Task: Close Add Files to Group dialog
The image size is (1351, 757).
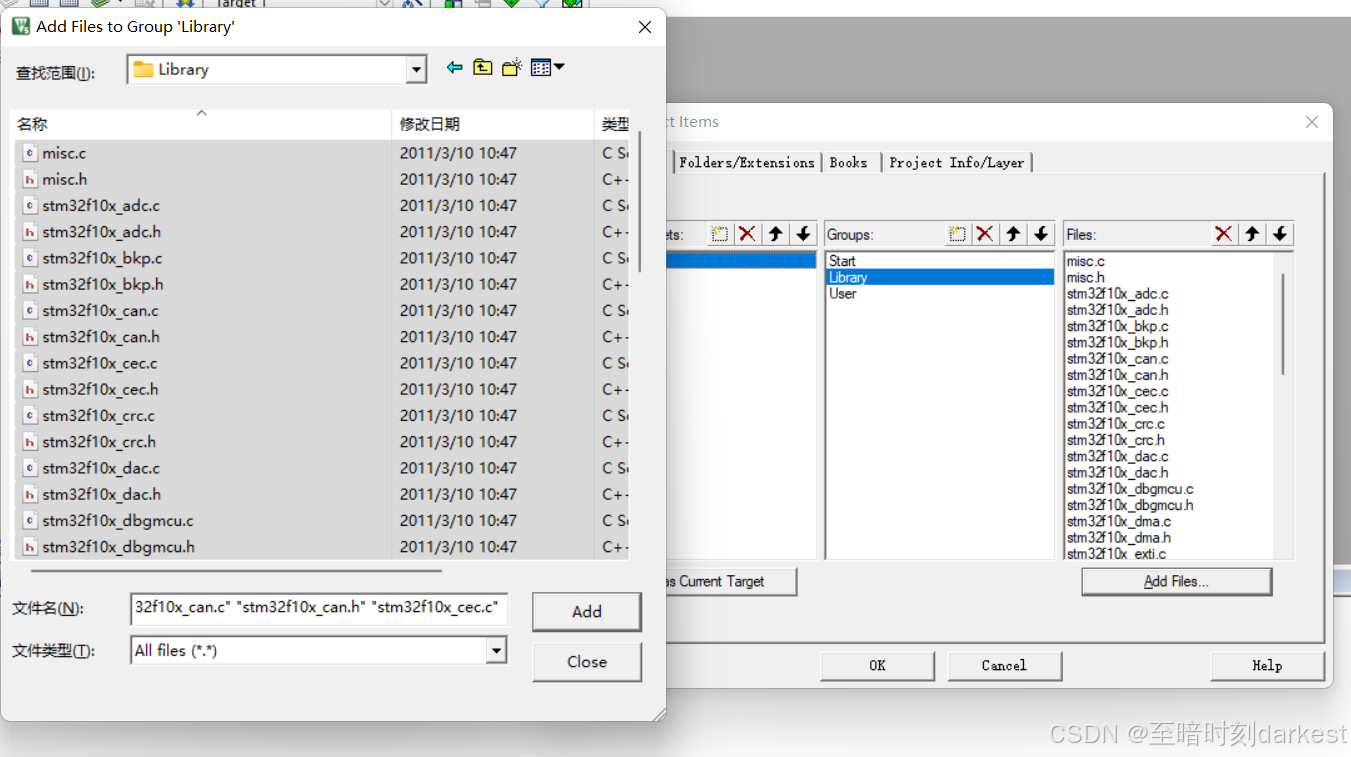Action: click(x=645, y=27)
